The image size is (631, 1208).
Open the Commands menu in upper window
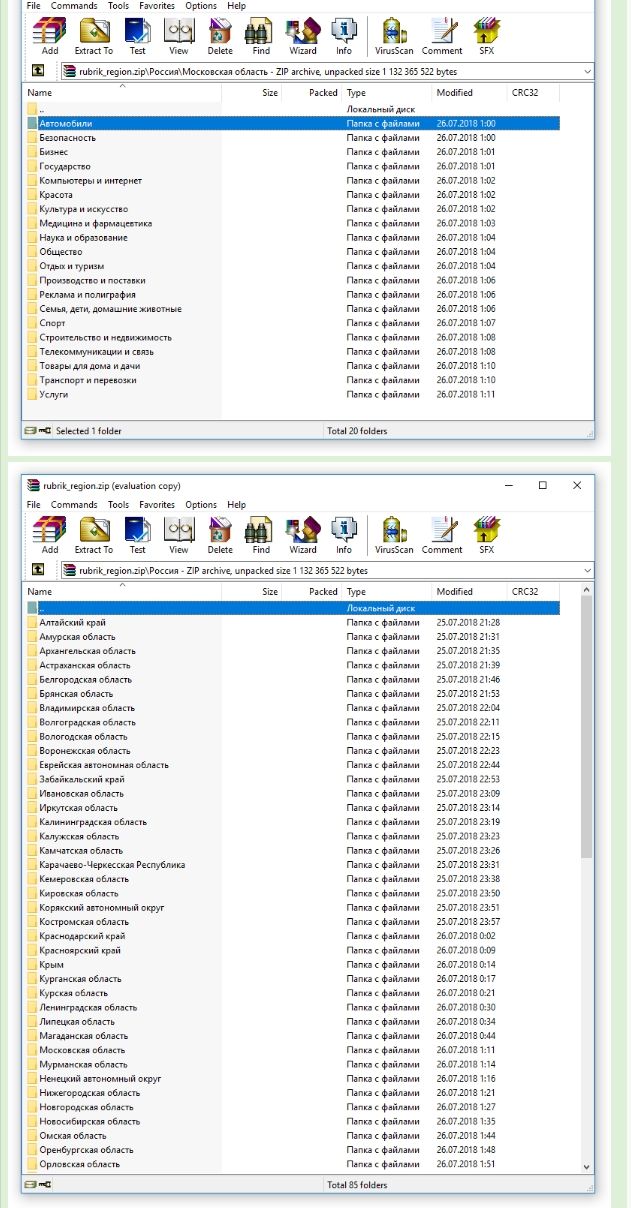click(74, 6)
